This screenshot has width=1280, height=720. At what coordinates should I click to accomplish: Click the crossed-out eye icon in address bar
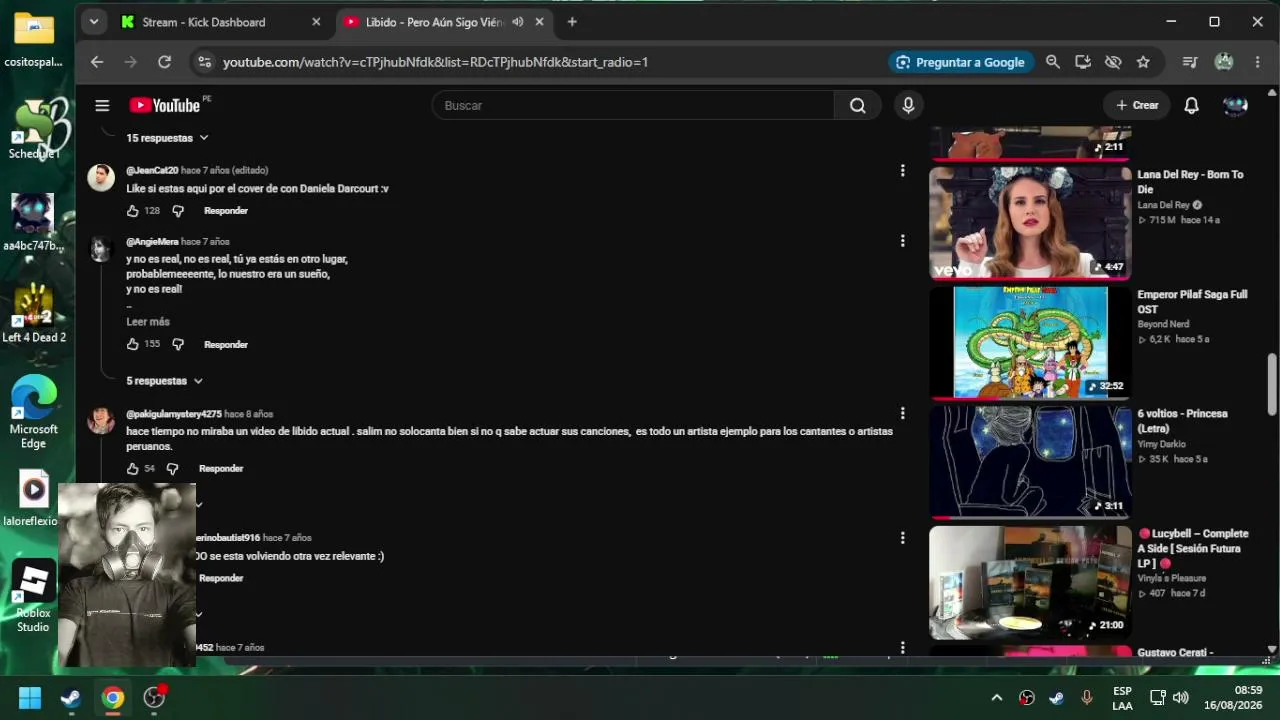(1113, 62)
